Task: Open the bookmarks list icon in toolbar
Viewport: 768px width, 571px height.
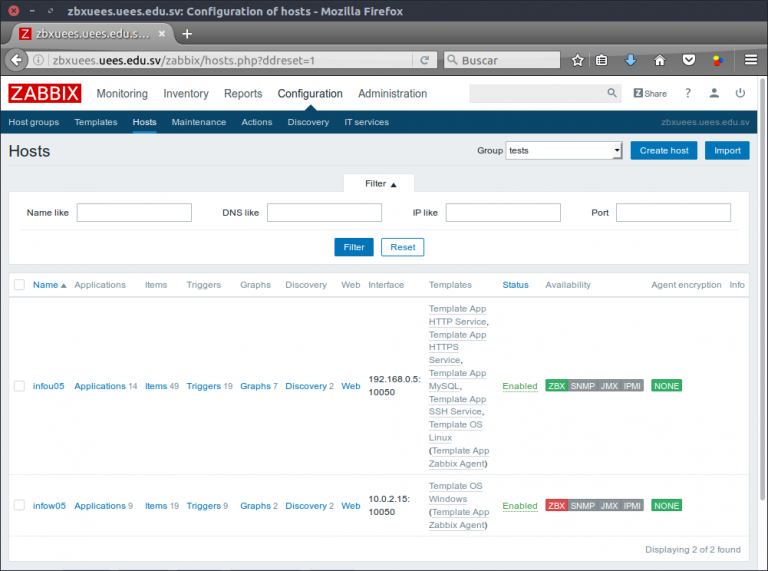Action: (x=601, y=60)
